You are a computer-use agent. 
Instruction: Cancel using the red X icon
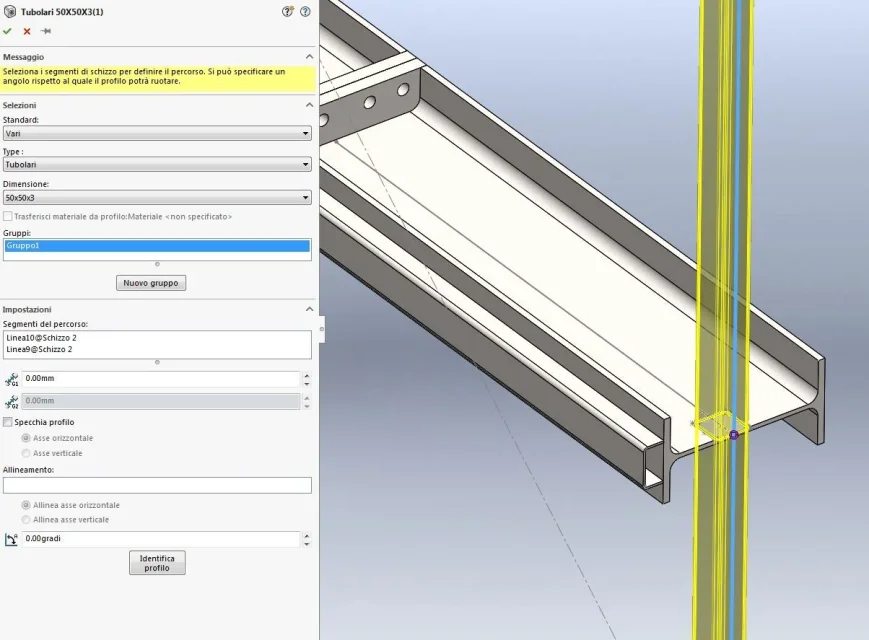(27, 32)
